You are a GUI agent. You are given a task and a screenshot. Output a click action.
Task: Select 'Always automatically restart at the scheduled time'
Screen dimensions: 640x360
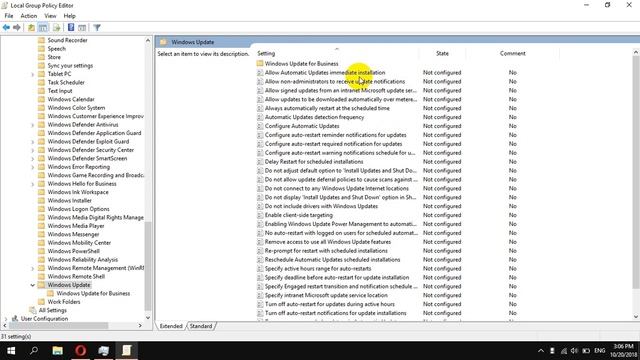(x=327, y=108)
